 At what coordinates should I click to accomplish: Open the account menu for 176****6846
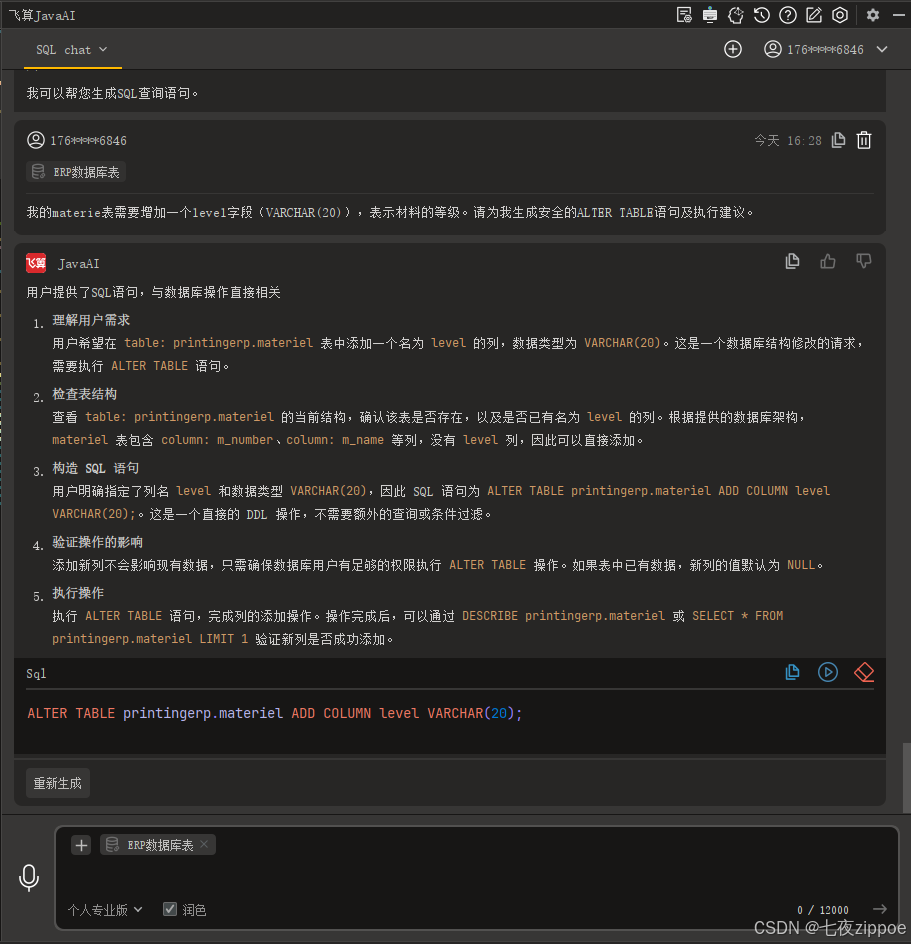pyautogui.click(x=826, y=49)
